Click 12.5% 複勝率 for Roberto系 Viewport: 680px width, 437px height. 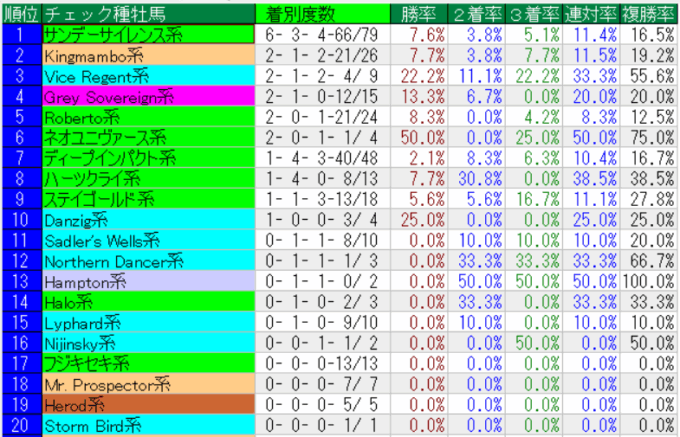[648, 117]
